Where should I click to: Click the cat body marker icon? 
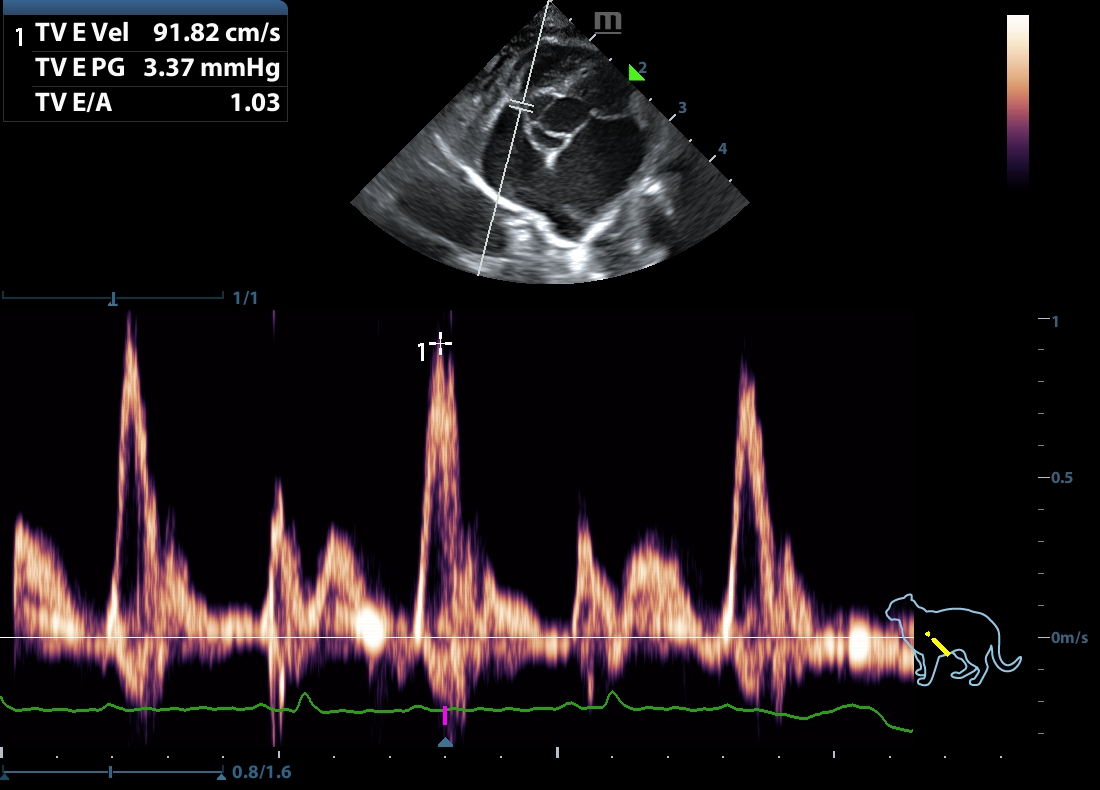[952, 640]
